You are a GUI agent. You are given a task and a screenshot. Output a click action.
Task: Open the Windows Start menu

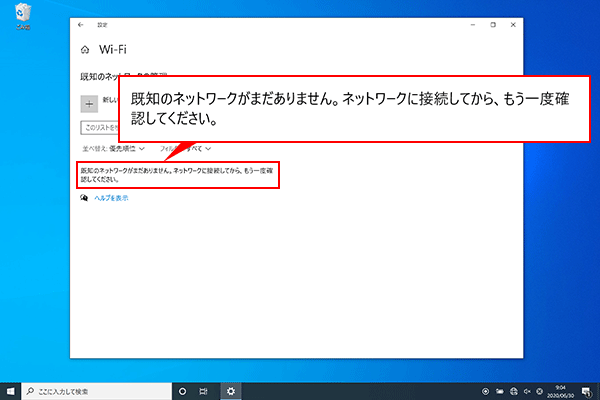[x=12, y=390]
